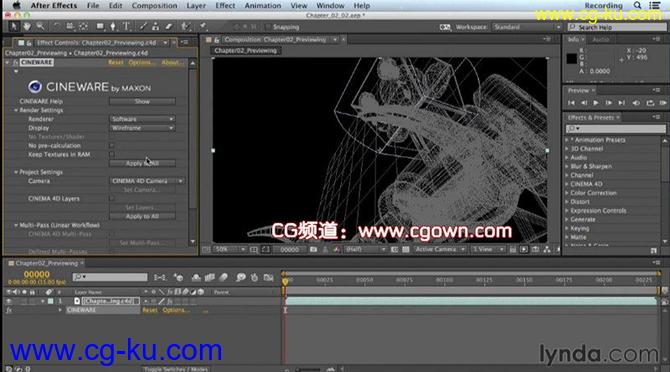Select the Hand tool
Image resolution: width=670 pixels, height=372 pixels.
tap(27, 26)
